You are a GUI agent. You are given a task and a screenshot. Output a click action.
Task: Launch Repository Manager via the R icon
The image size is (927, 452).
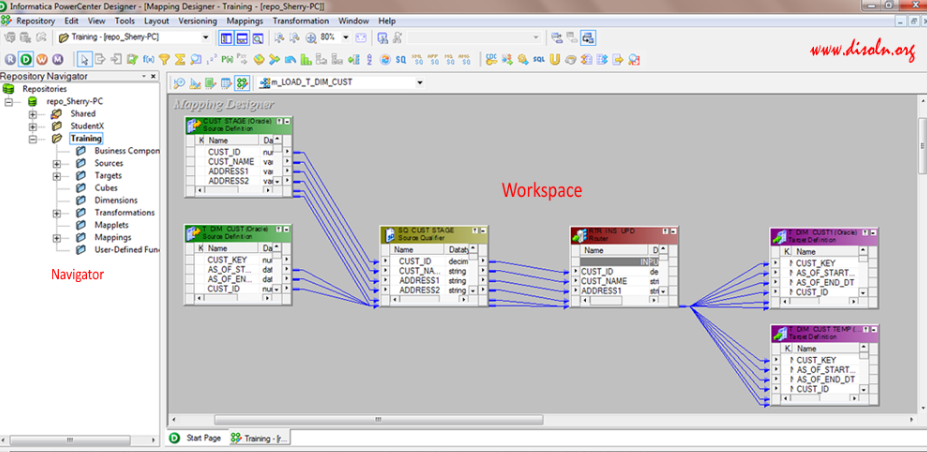[x=10, y=59]
